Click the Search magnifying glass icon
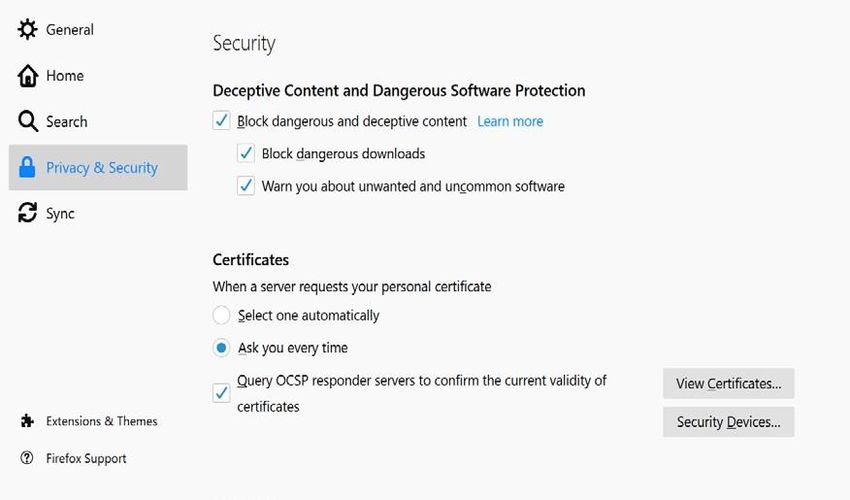 (x=28, y=121)
